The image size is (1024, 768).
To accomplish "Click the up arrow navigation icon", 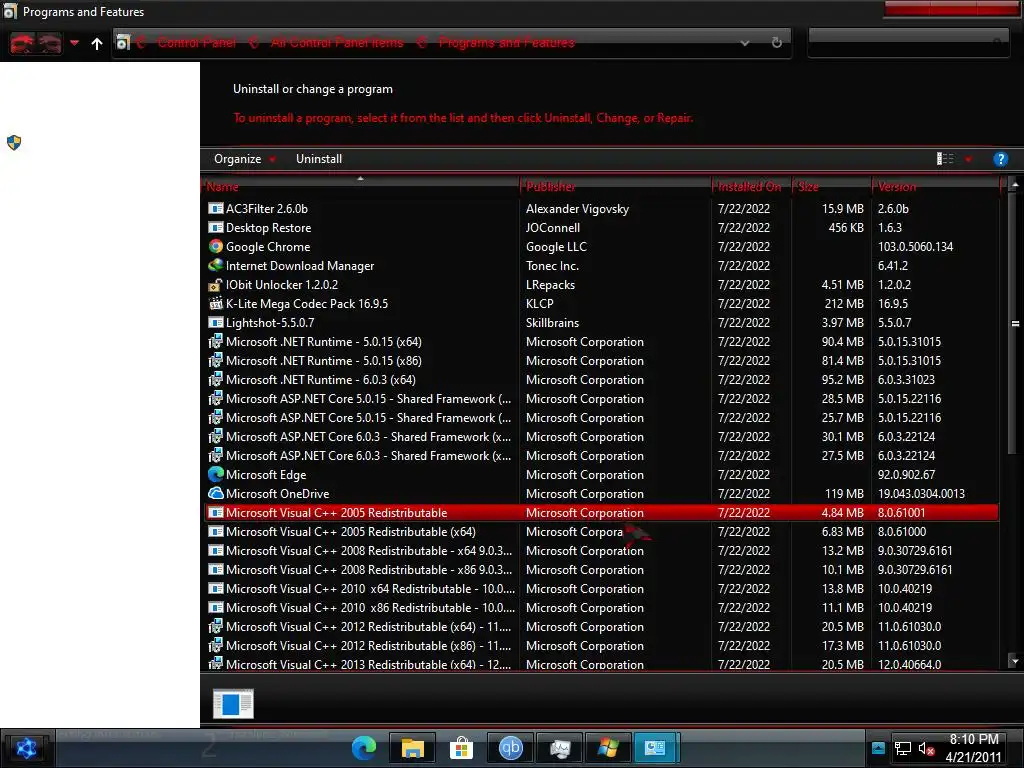I will (x=97, y=44).
